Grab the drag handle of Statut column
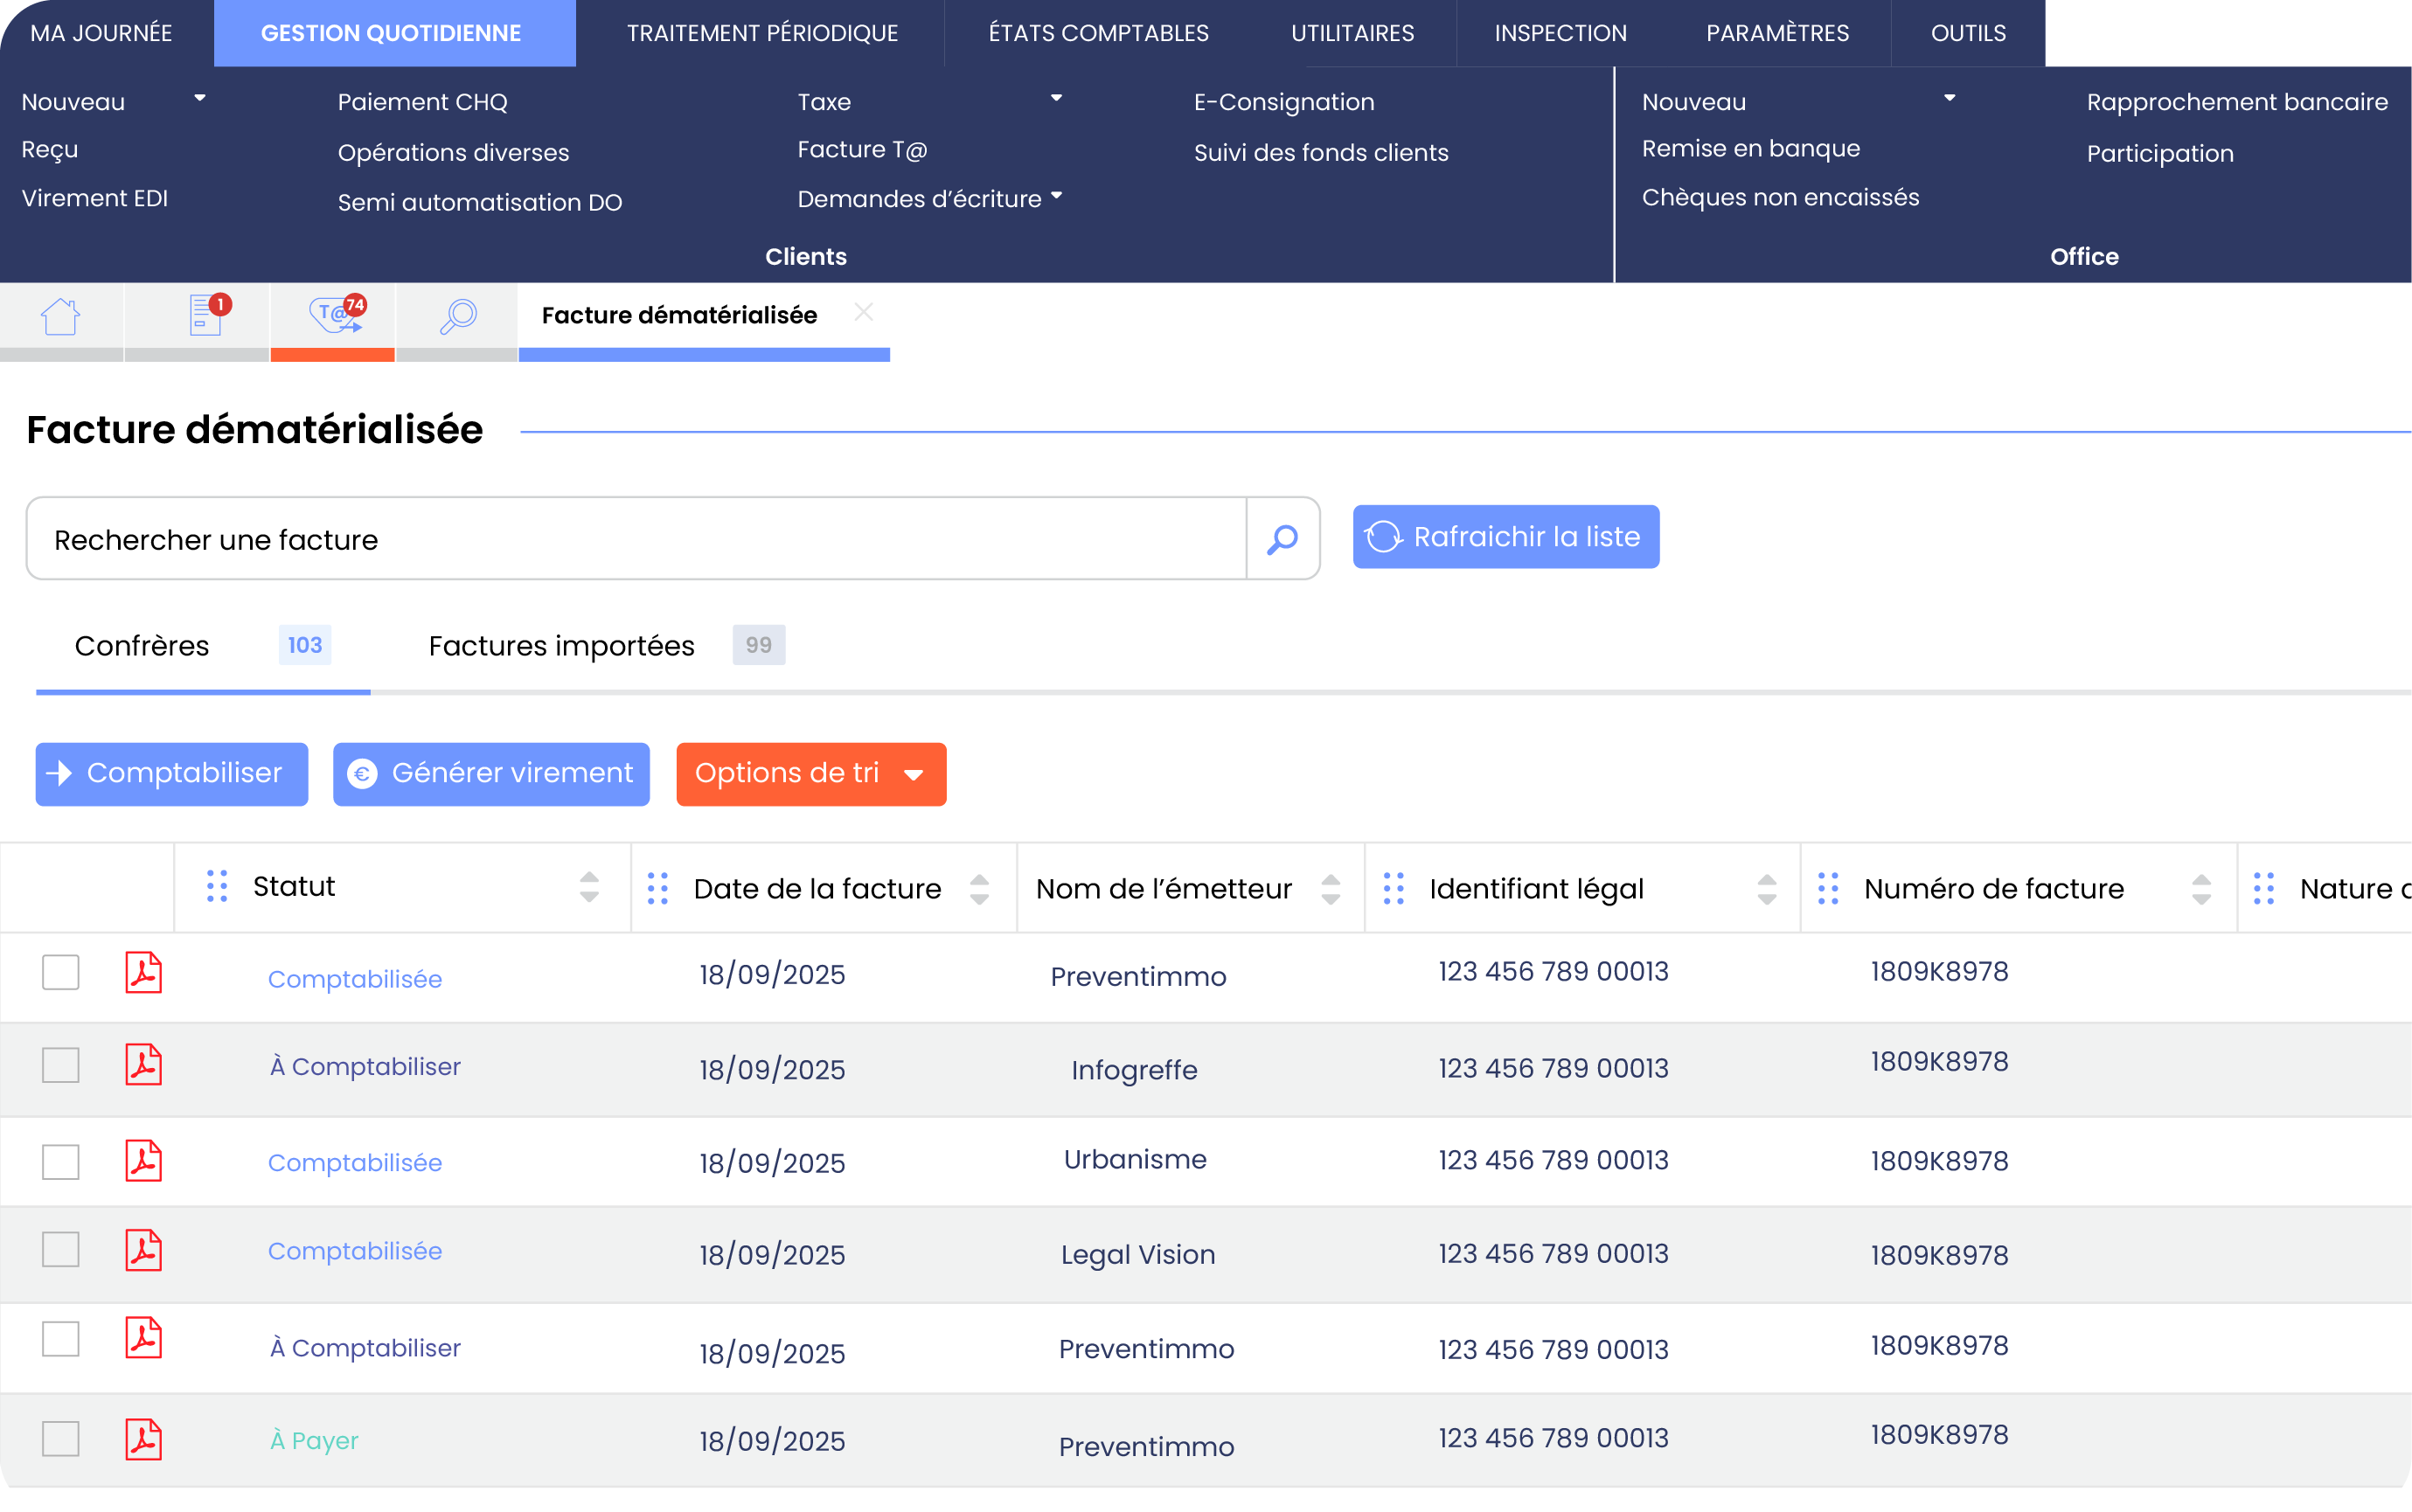2412x1512 pixels. (x=216, y=887)
